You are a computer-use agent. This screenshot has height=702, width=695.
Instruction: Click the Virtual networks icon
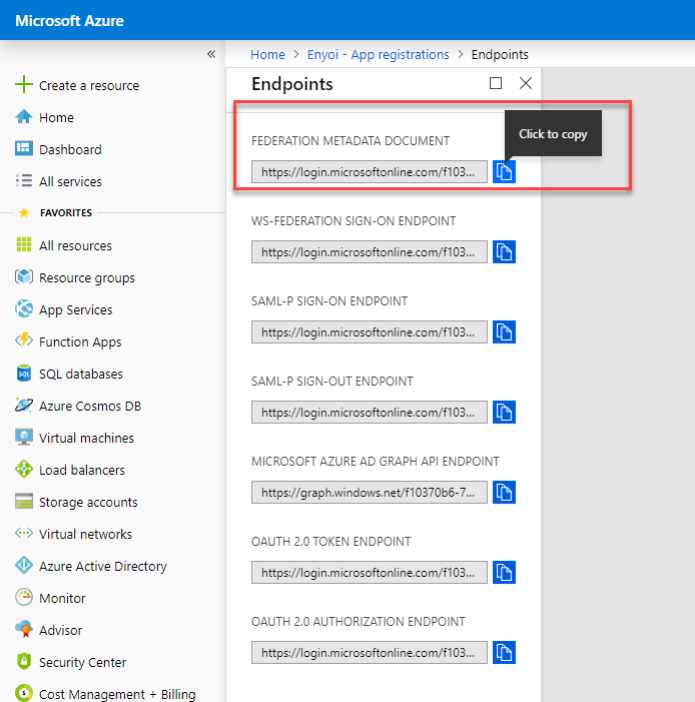[x=24, y=533]
